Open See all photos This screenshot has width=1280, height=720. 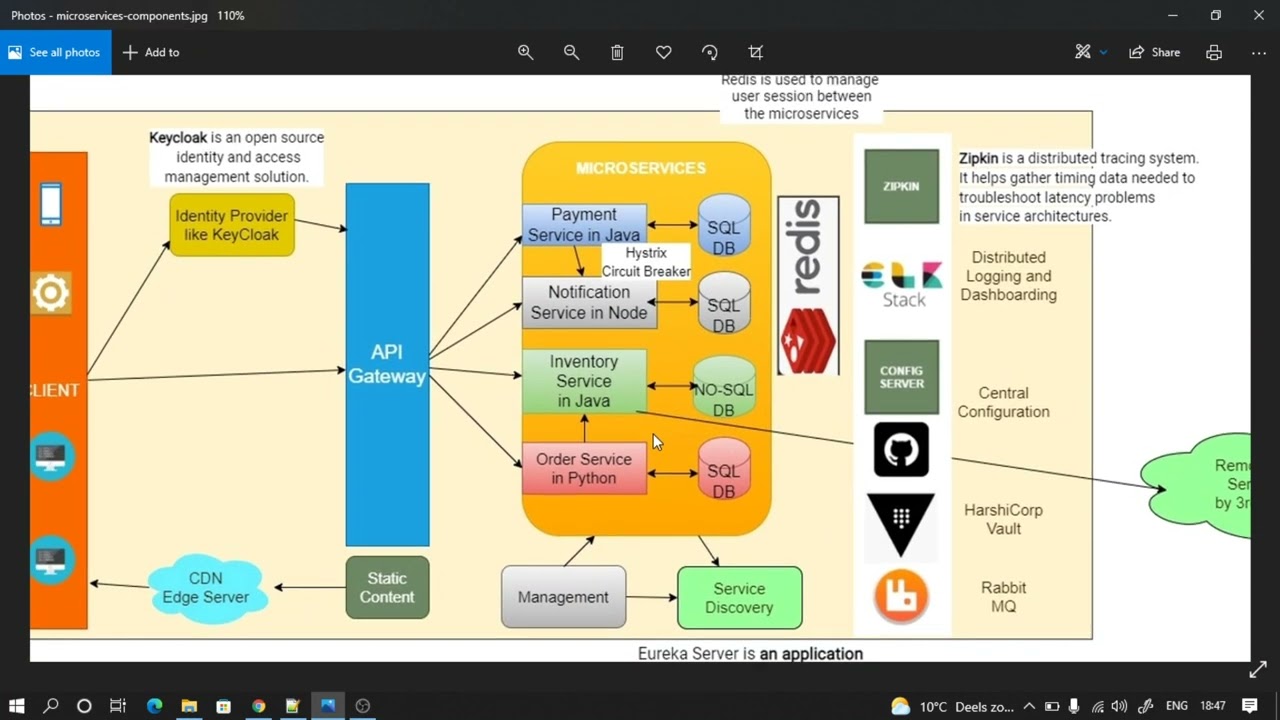point(56,52)
